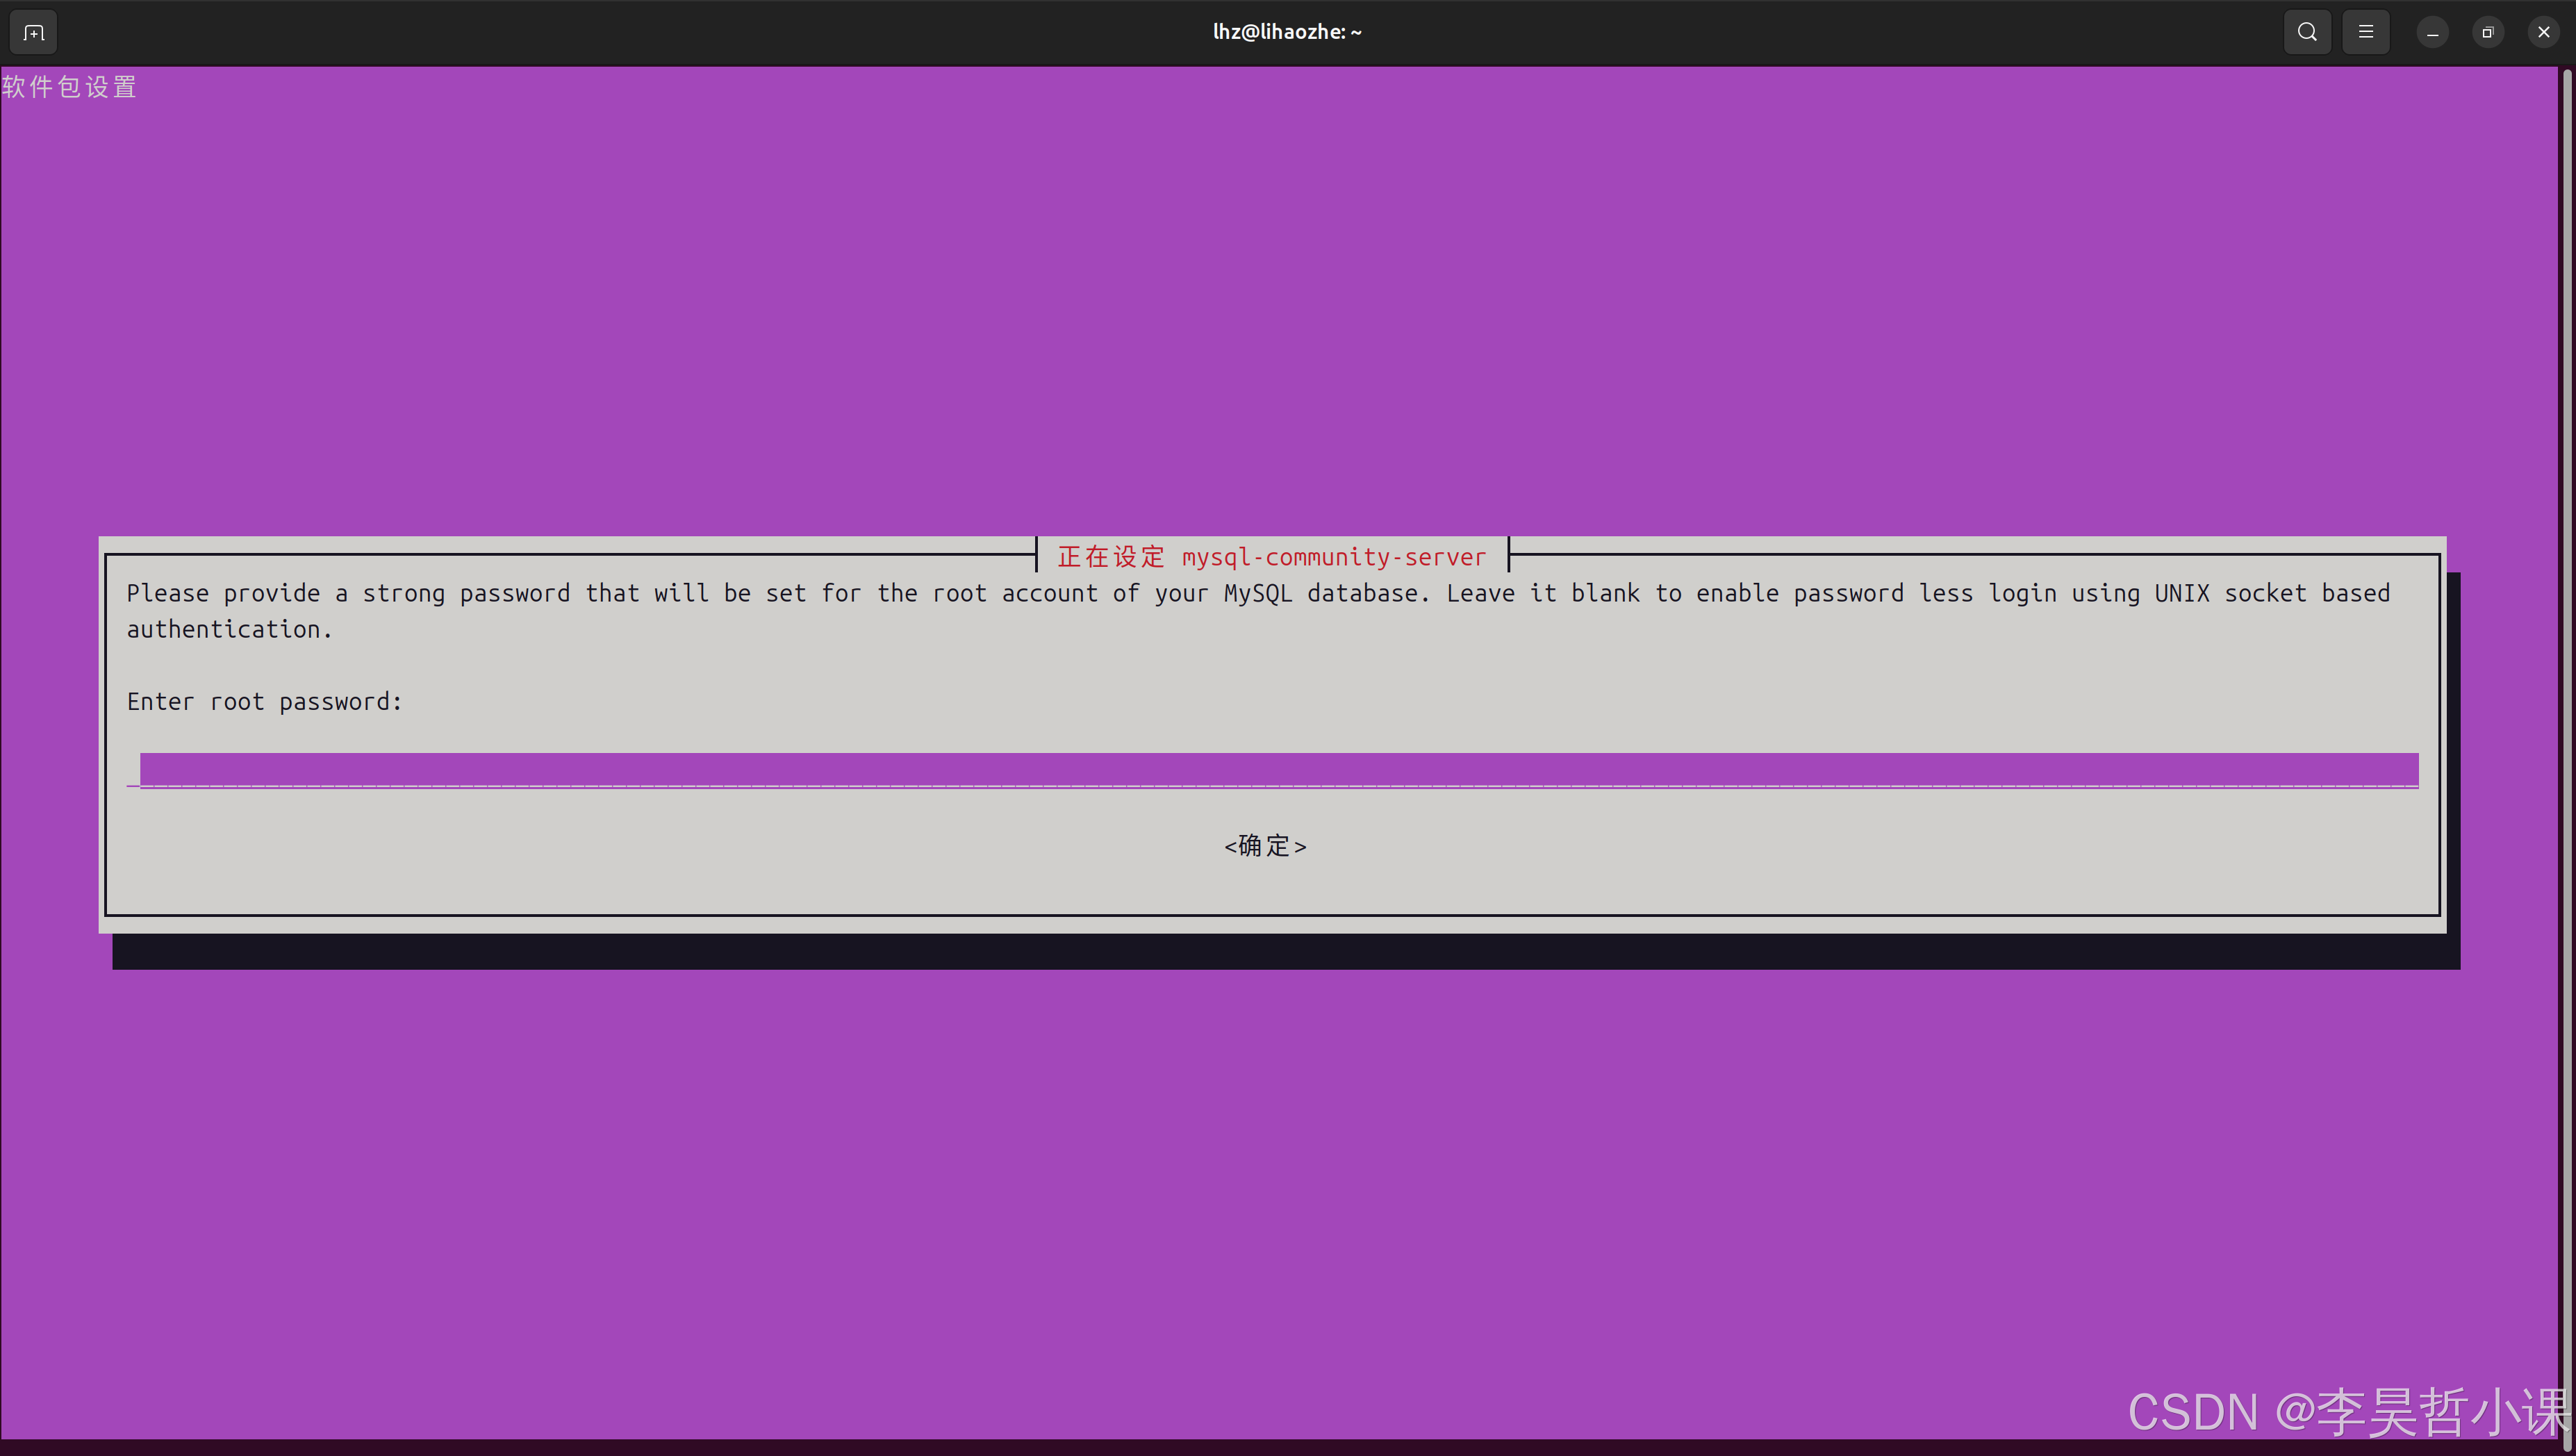Viewport: 2576px width, 1456px height.
Task: Click the '软件包设置' header text
Action: [x=69, y=87]
